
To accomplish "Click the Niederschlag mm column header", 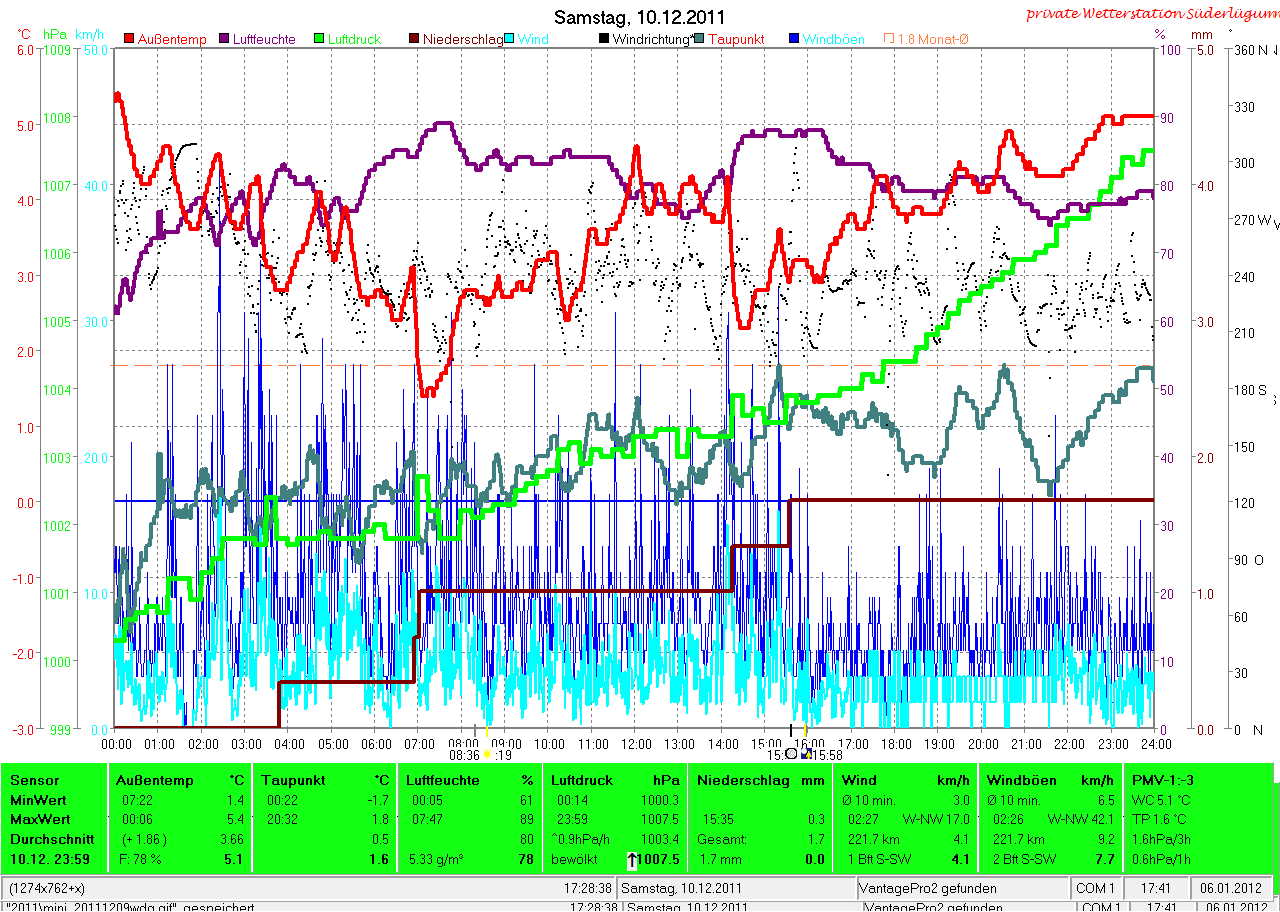I will 760,780.
